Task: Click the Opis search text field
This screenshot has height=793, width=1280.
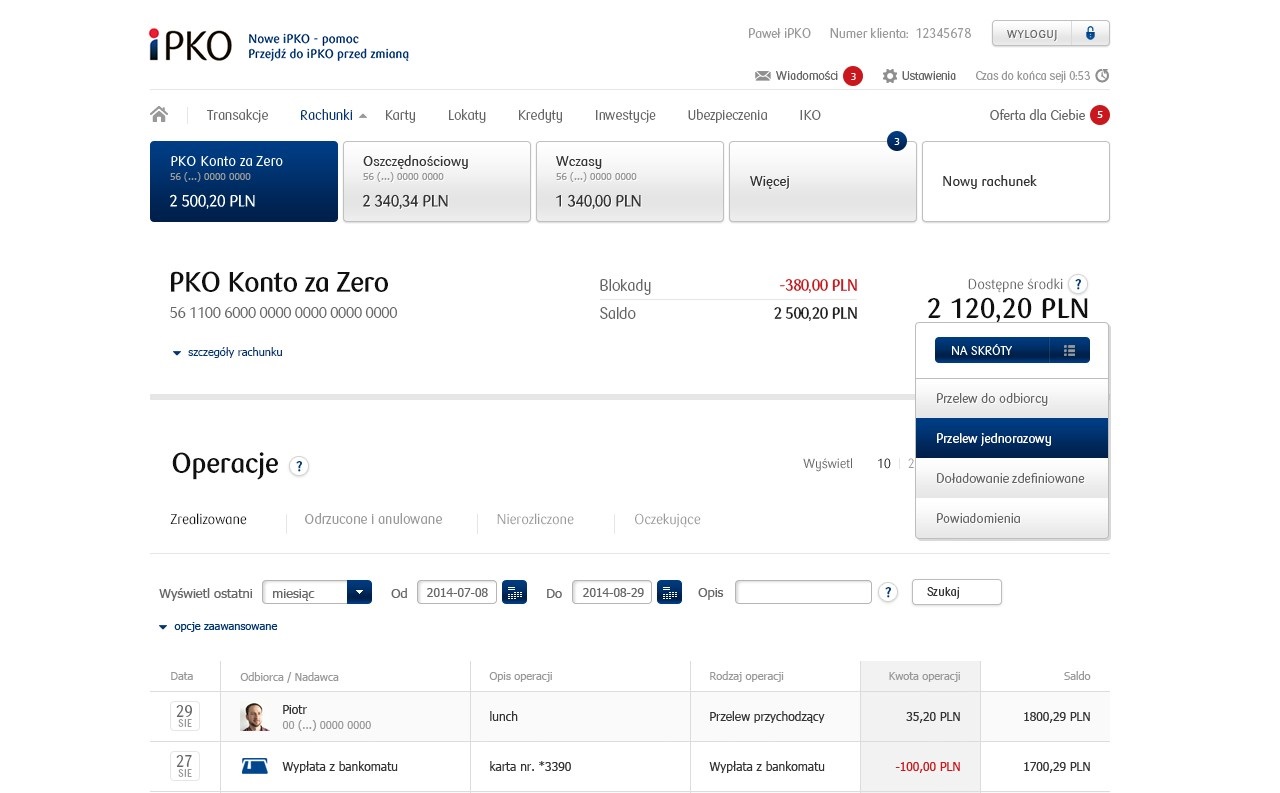Action: pos(803,592)
